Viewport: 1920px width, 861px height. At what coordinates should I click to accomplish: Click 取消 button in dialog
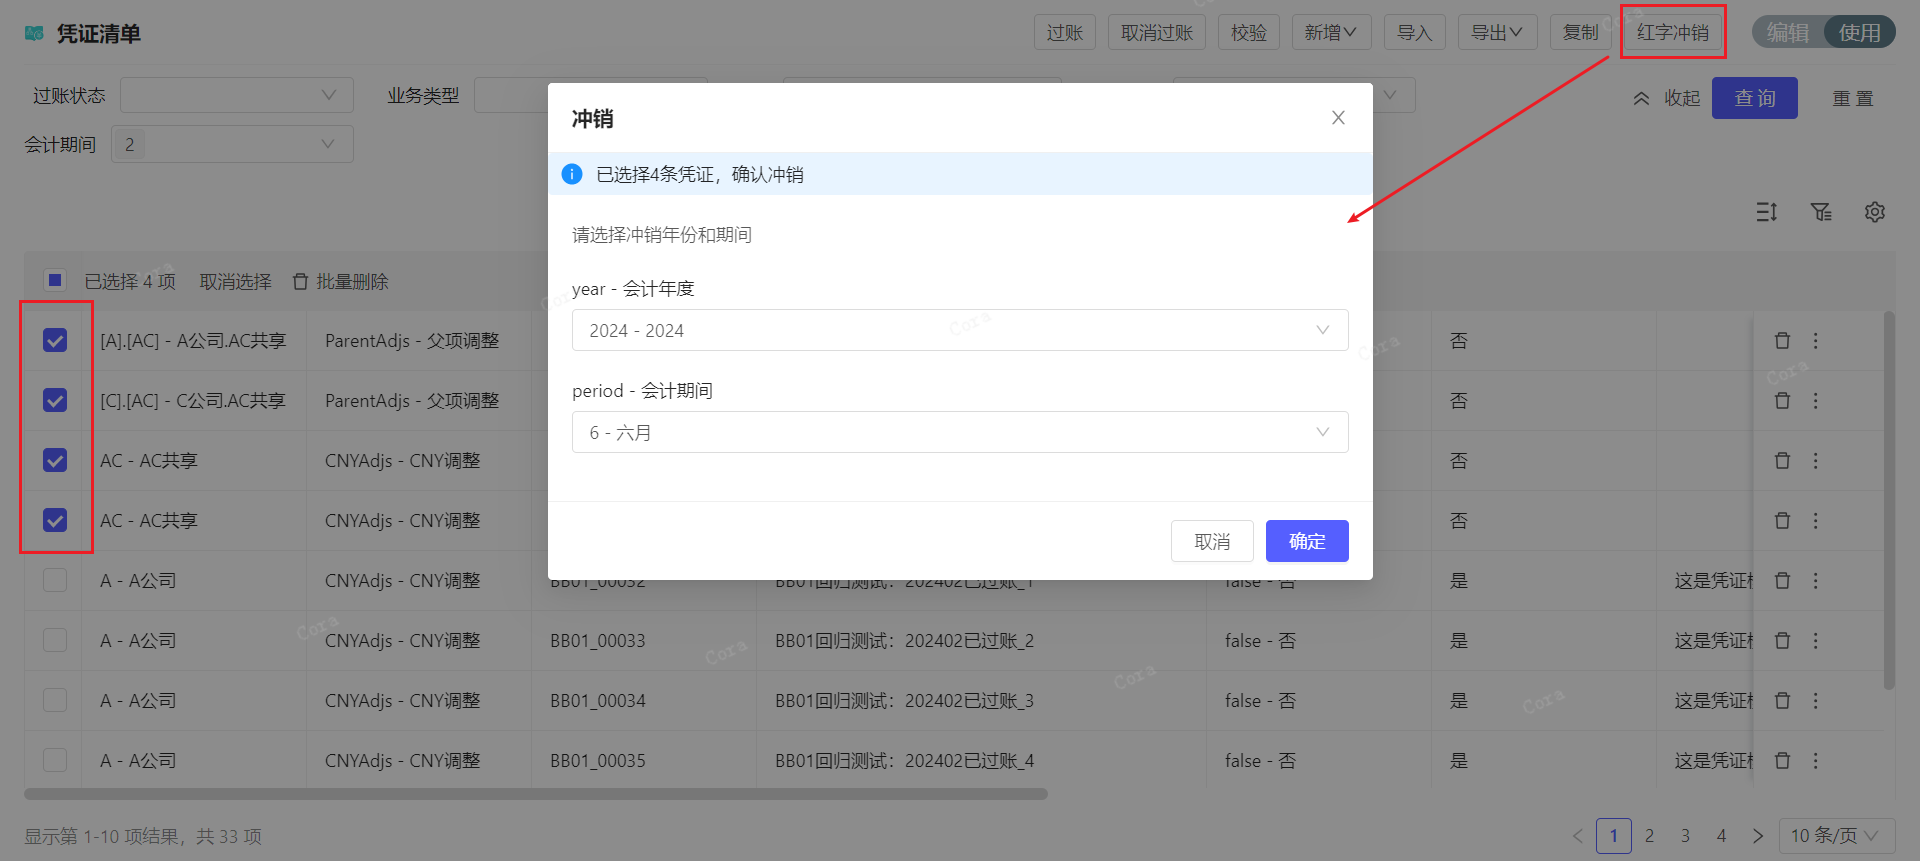(1212, 541)
